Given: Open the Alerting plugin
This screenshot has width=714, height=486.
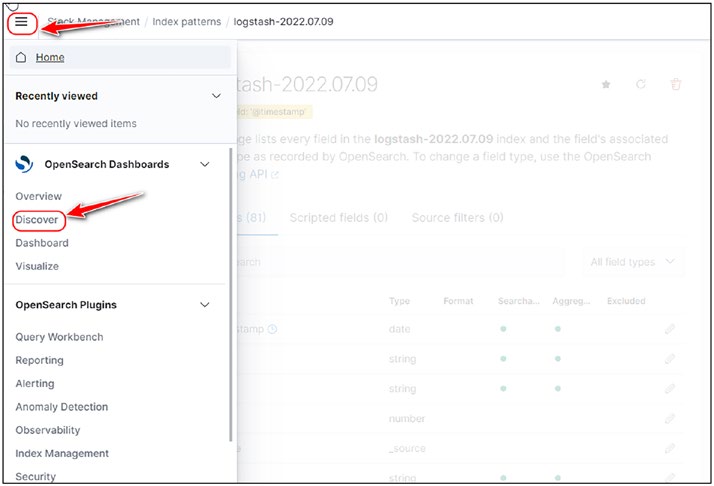Looking at the screenshot, I should click(35, 384).
